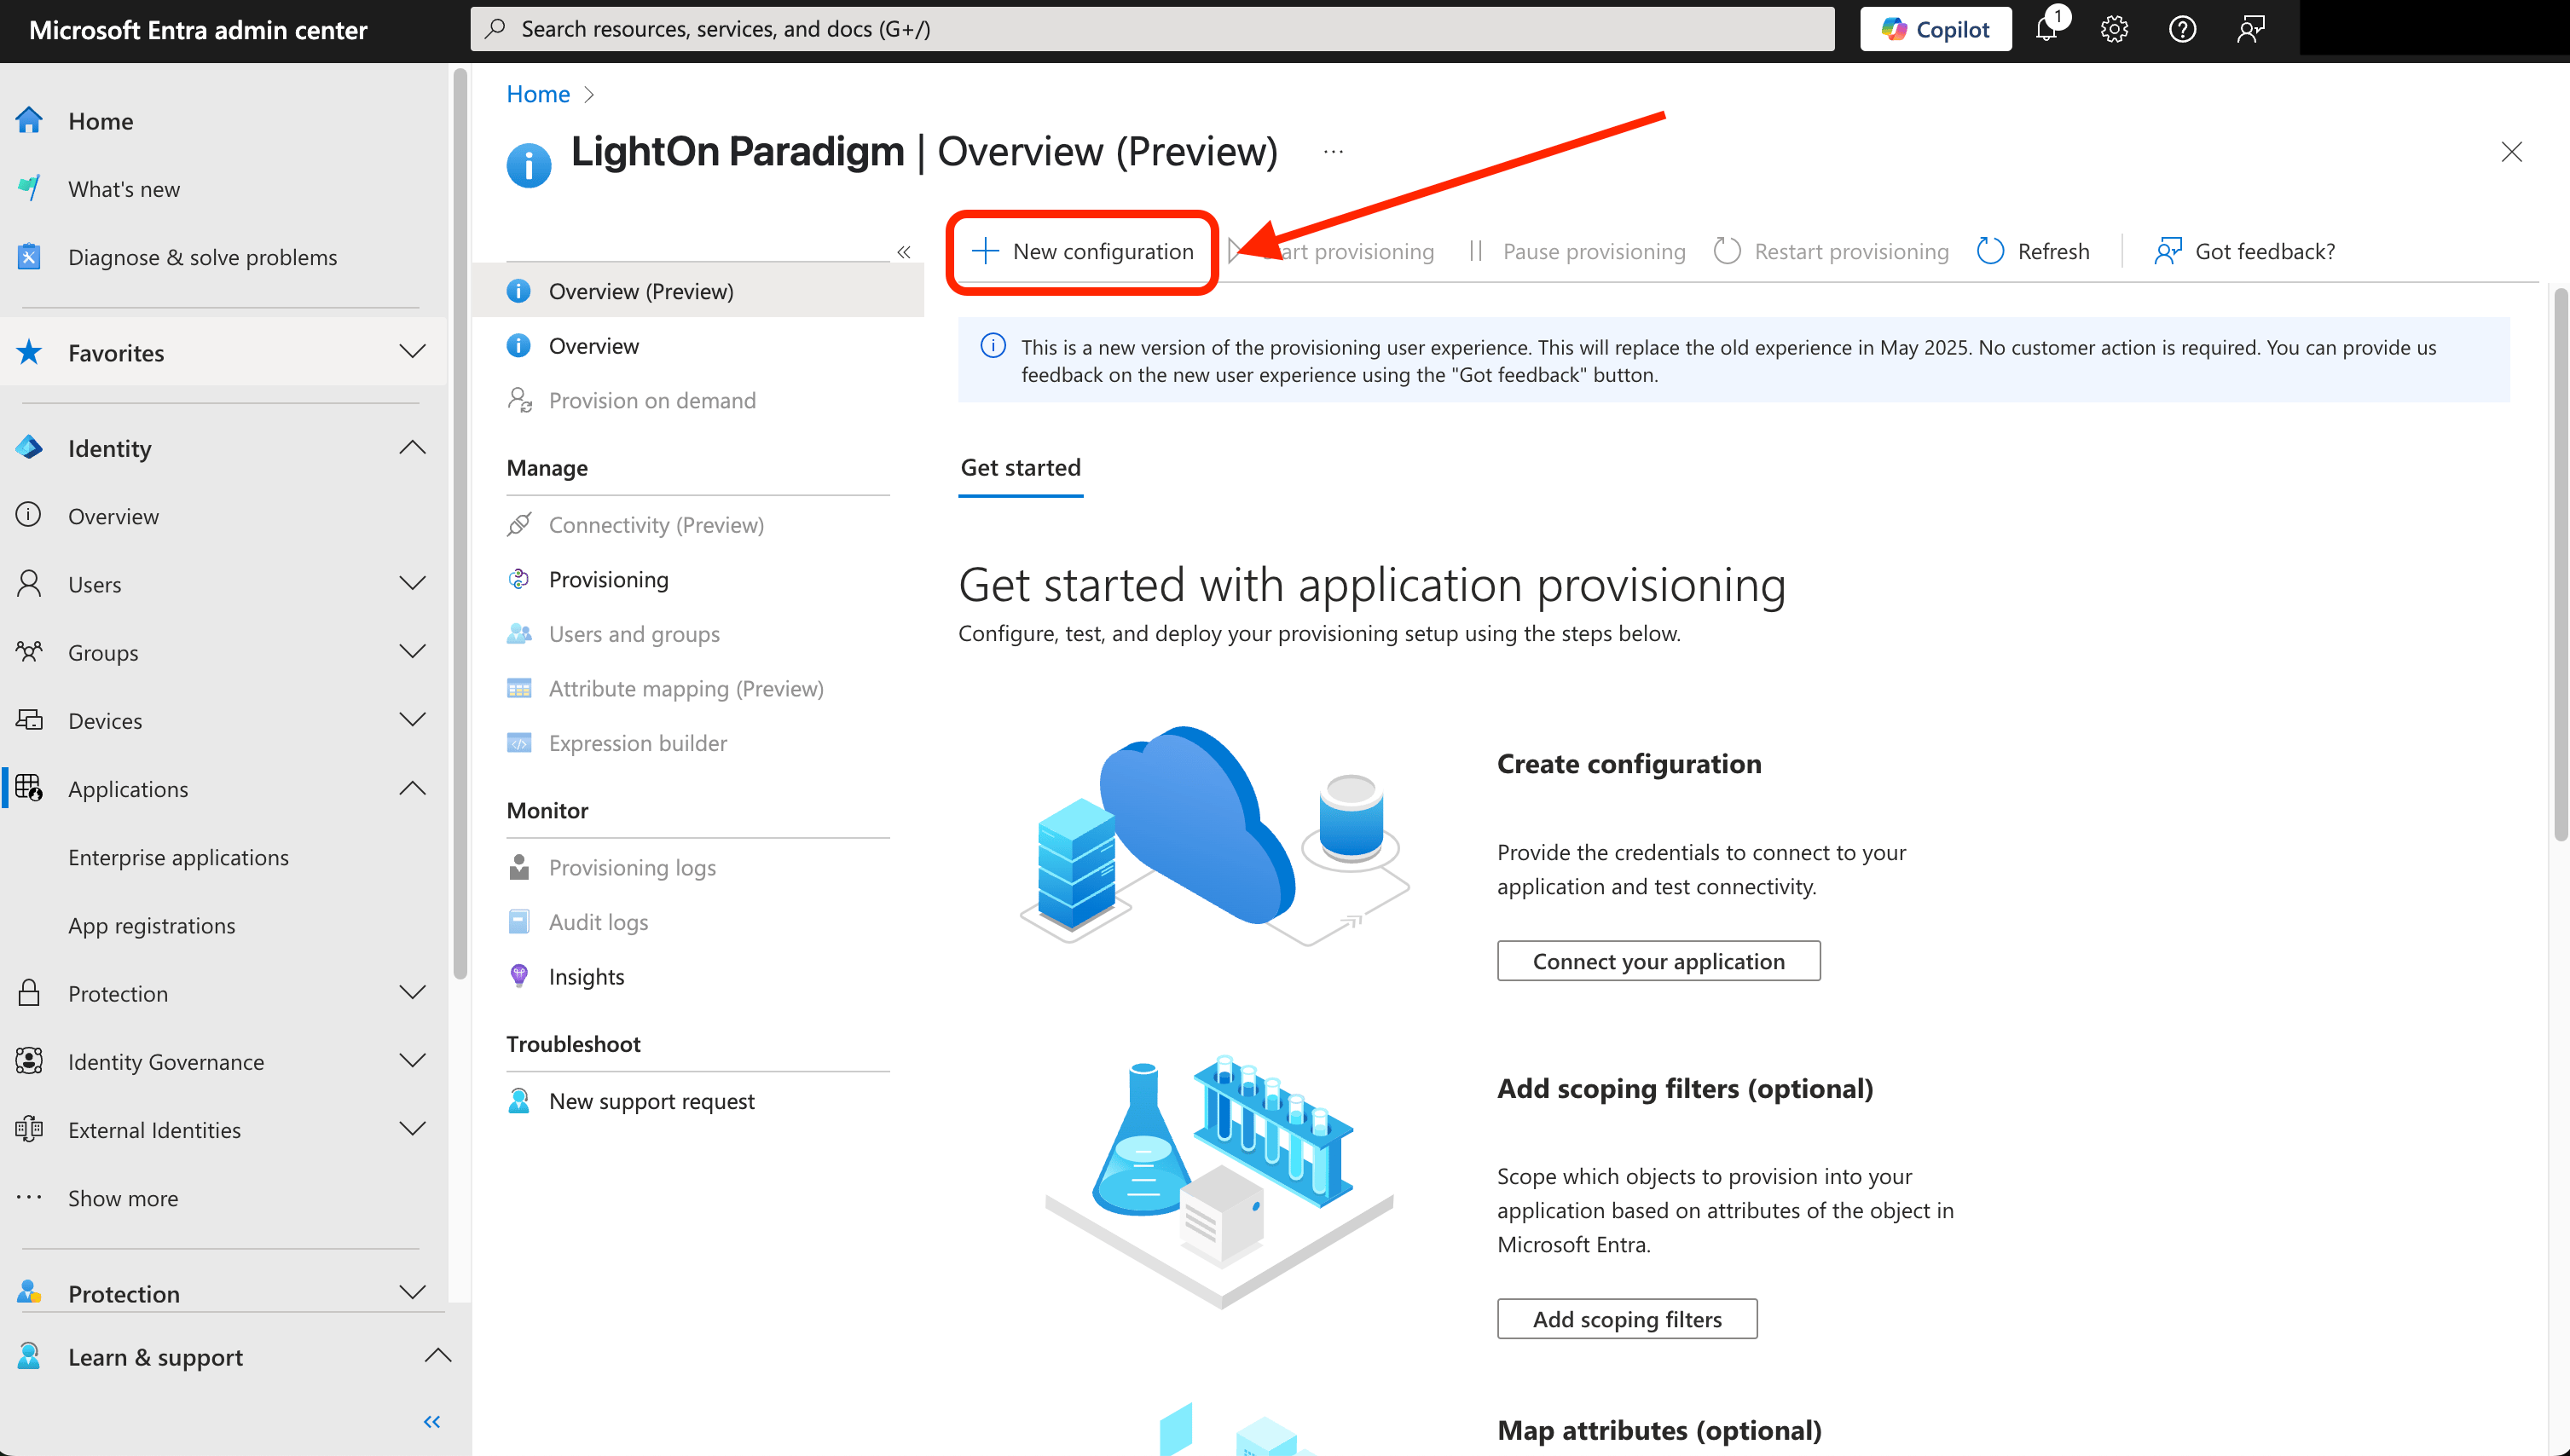Image resolution: width=2570 pixels, height=1456 pixels.
Task: Expand the Users section in sidebar
Action: click(x=412, y=584)
